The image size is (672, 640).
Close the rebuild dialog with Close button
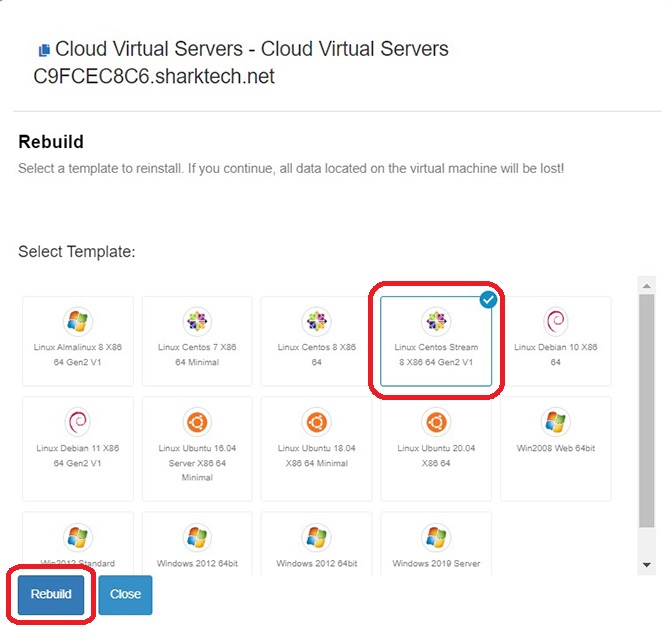click(125, 595)
